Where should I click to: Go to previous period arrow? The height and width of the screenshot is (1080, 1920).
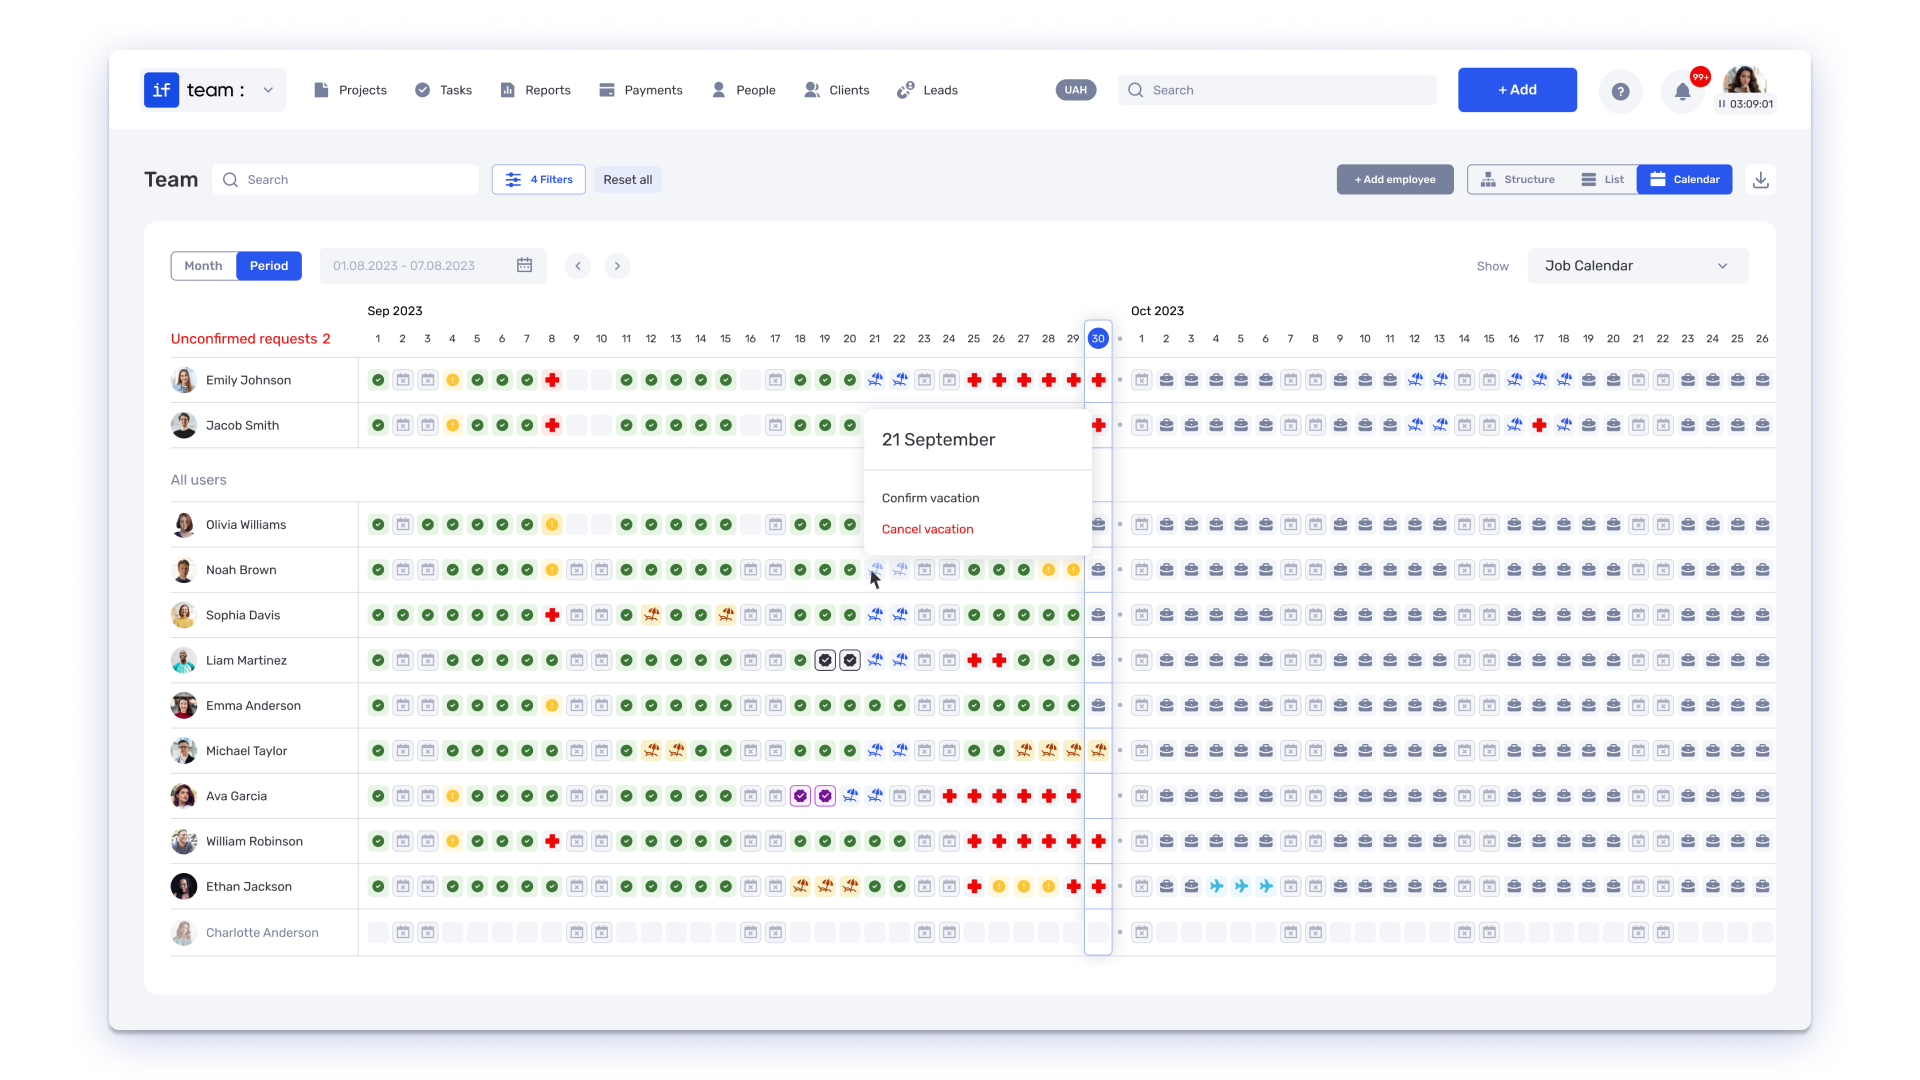(577, 266)
